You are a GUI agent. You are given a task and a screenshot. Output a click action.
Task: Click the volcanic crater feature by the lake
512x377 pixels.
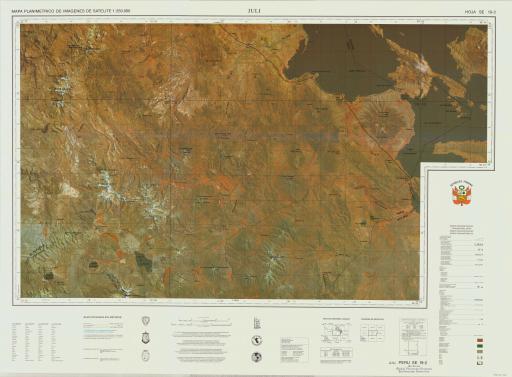pos(382,120)
